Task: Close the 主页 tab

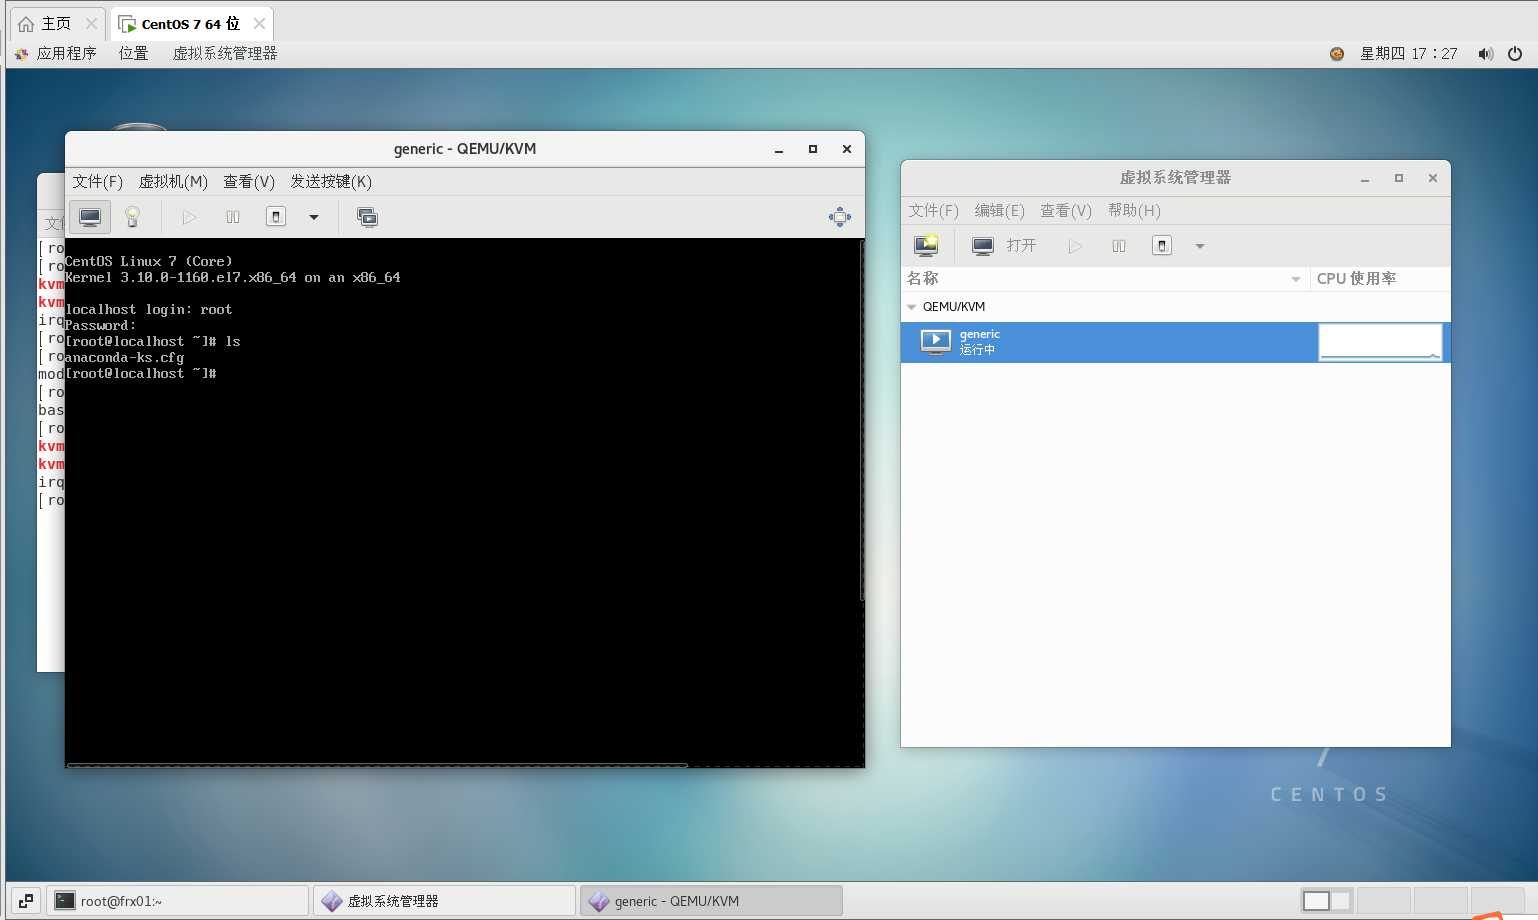Action: point(91,23)
